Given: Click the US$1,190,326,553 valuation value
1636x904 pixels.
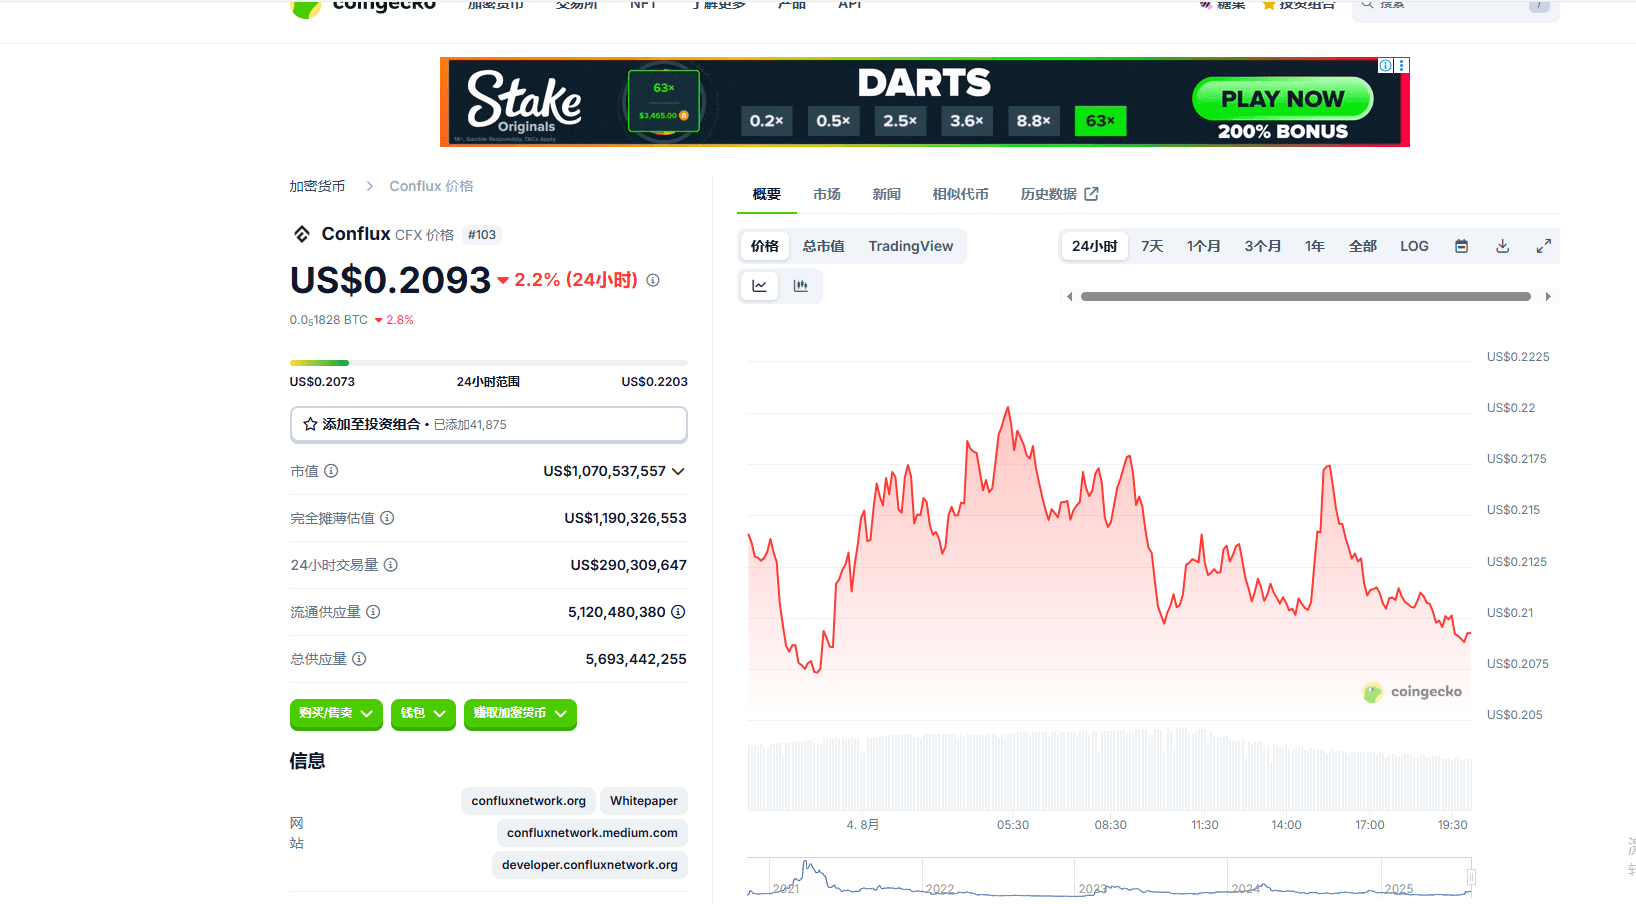Looking at the screenshot, I should (626, 518).
